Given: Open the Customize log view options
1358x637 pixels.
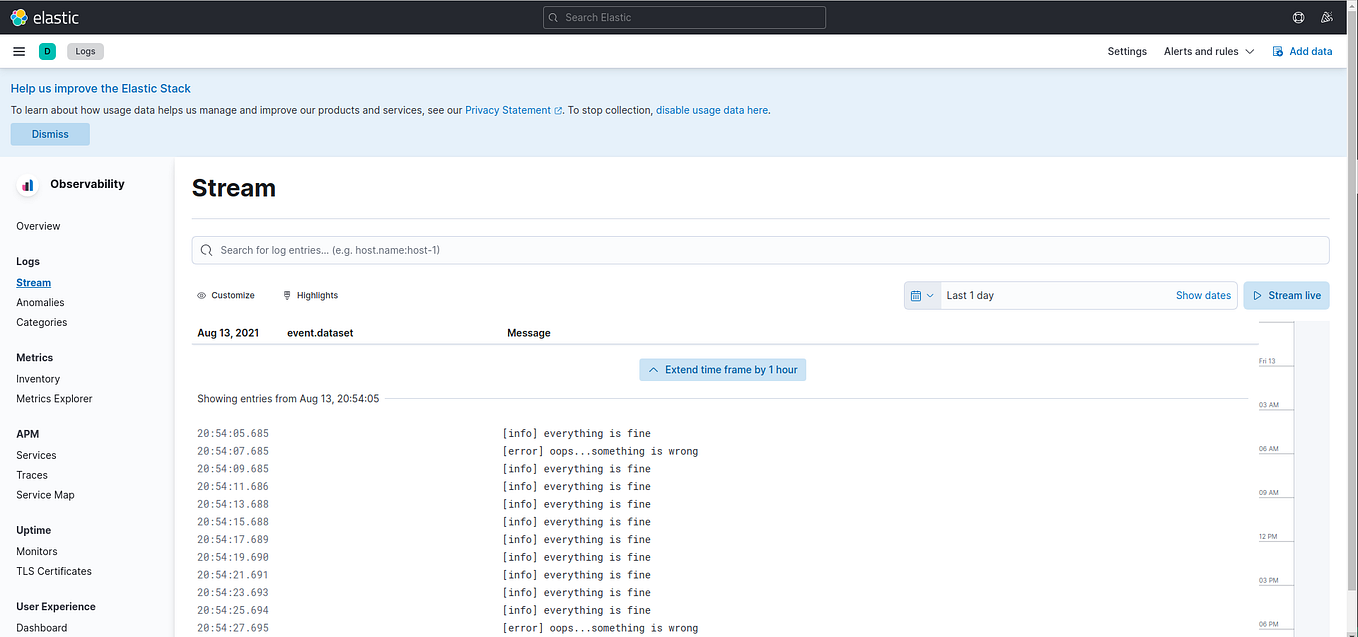Looking at the screenshot, I should point(226,295).
